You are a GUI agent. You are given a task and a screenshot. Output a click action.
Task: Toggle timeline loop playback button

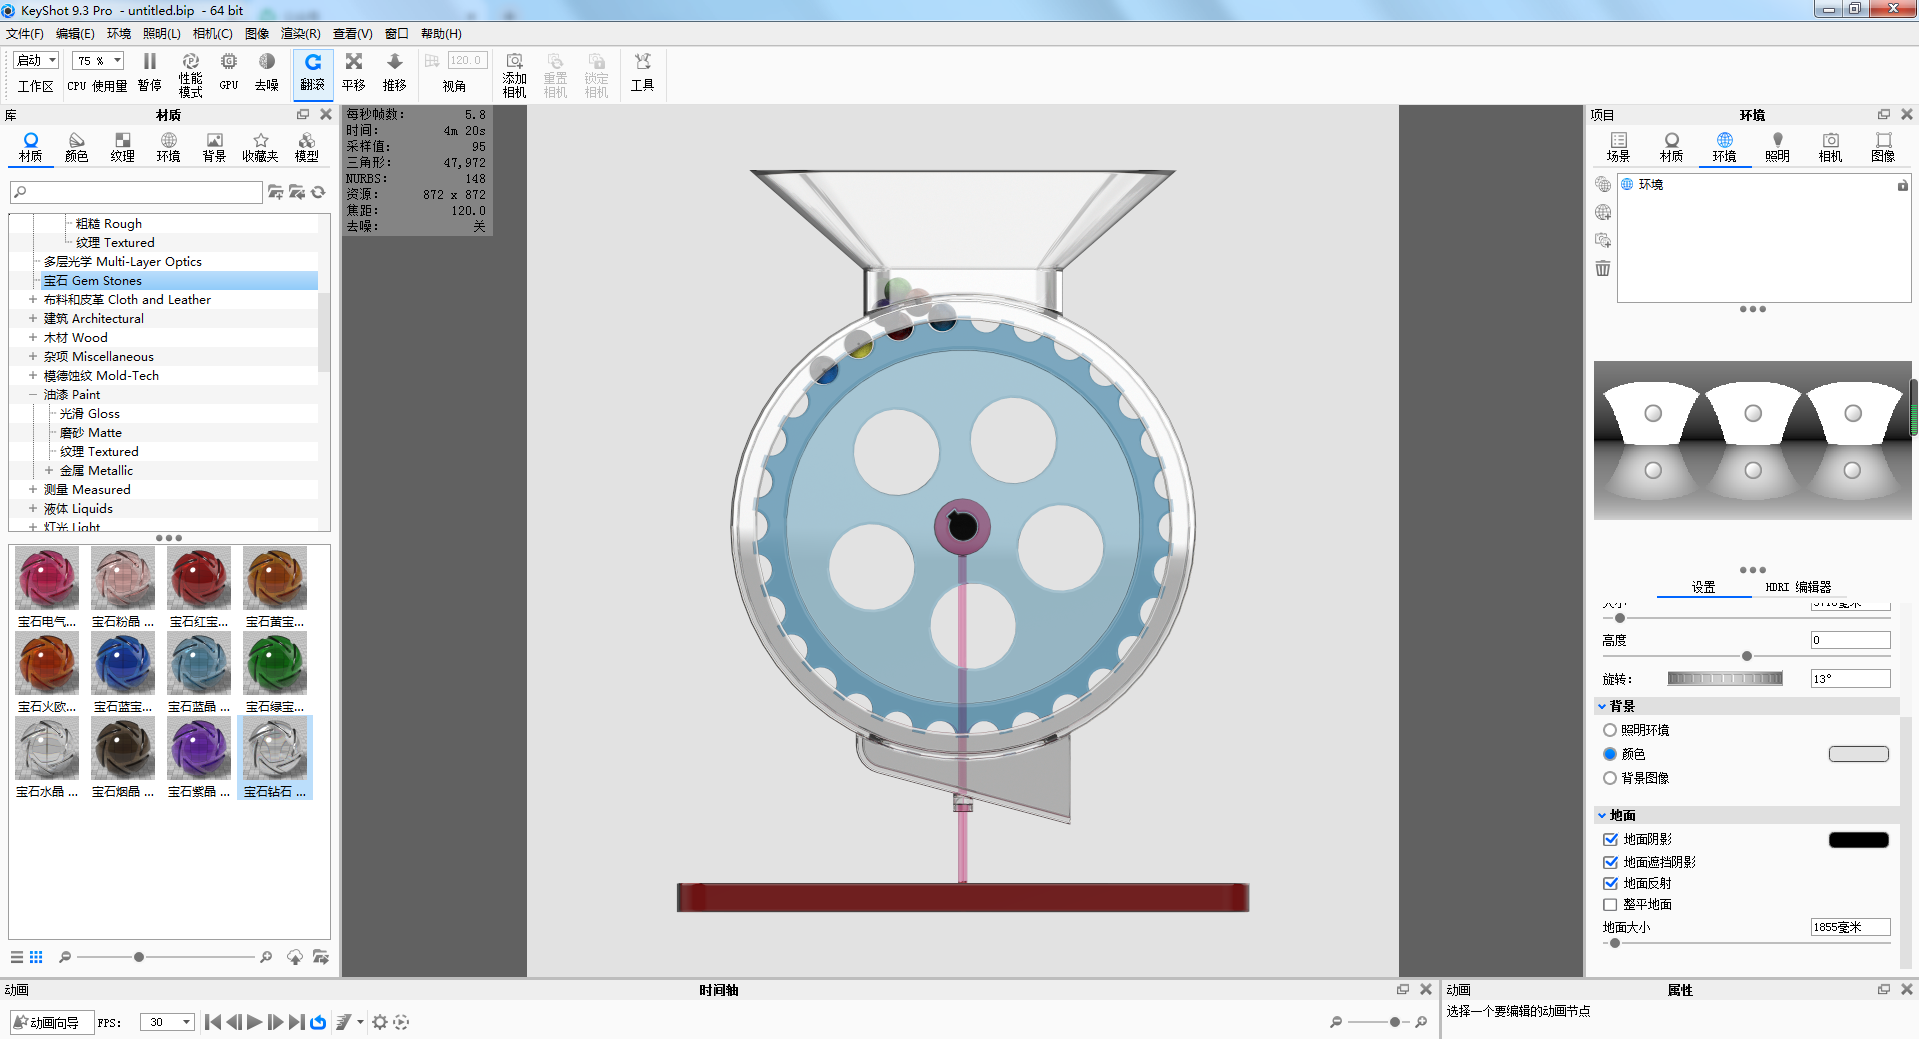pos(318,1022)
